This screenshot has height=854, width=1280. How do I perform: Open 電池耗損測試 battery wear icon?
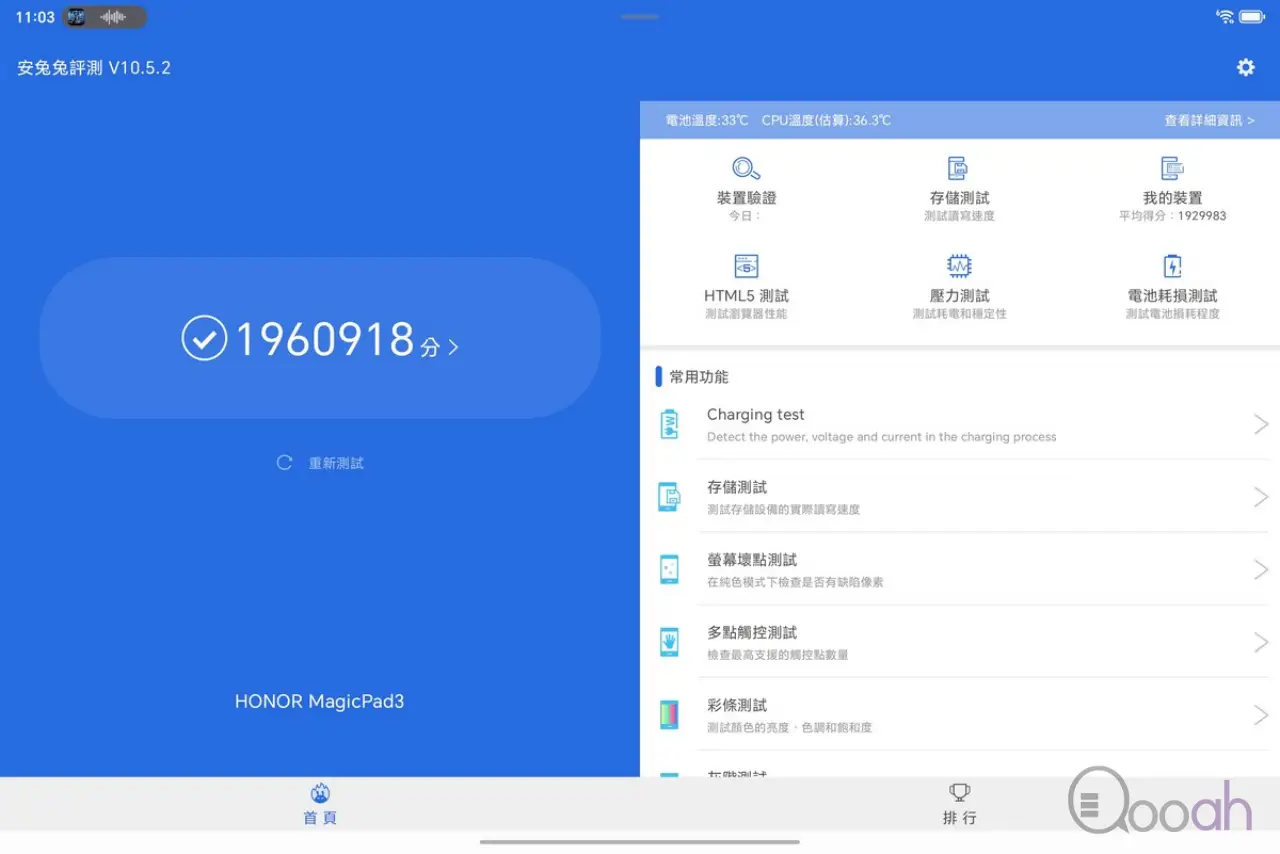pos(1172,266)
